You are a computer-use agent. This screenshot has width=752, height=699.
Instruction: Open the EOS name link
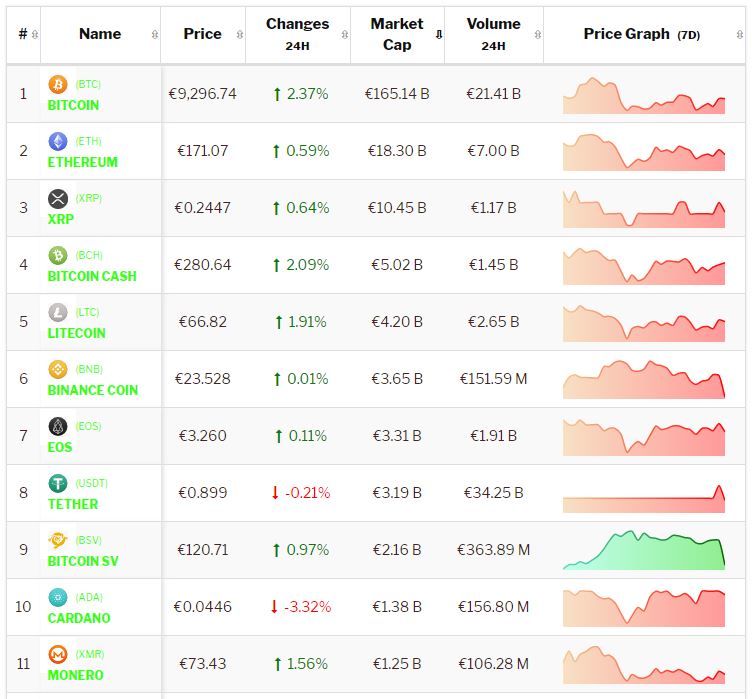pos(60,447)
